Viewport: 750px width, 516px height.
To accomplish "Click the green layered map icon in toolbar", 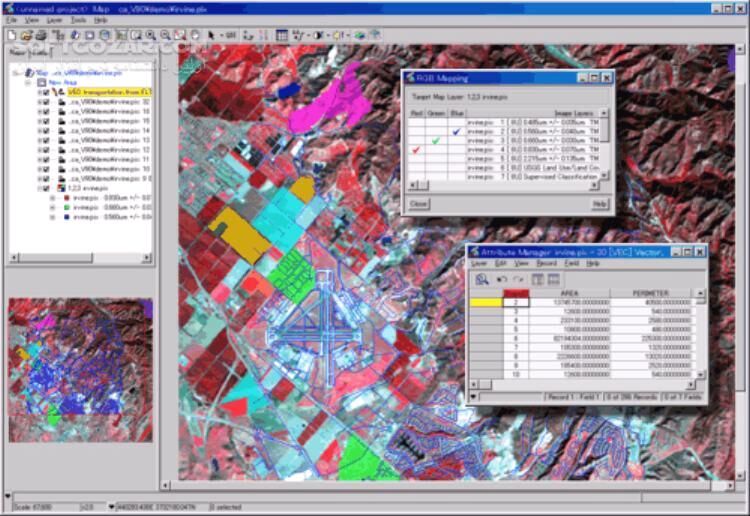I will point(360,35).
